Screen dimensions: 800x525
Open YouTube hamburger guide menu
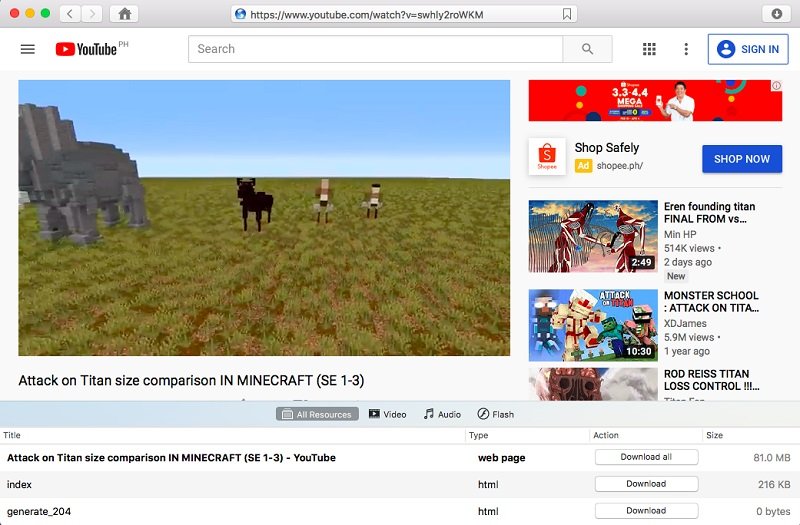pyautogui.click(x=28, y=49)
